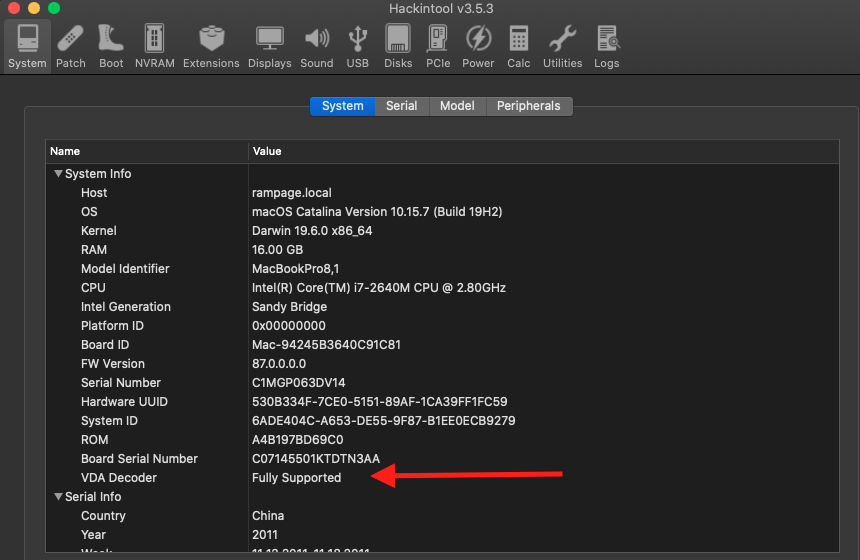Select the Board Serial Number row
860x560 pixels.
442,459
